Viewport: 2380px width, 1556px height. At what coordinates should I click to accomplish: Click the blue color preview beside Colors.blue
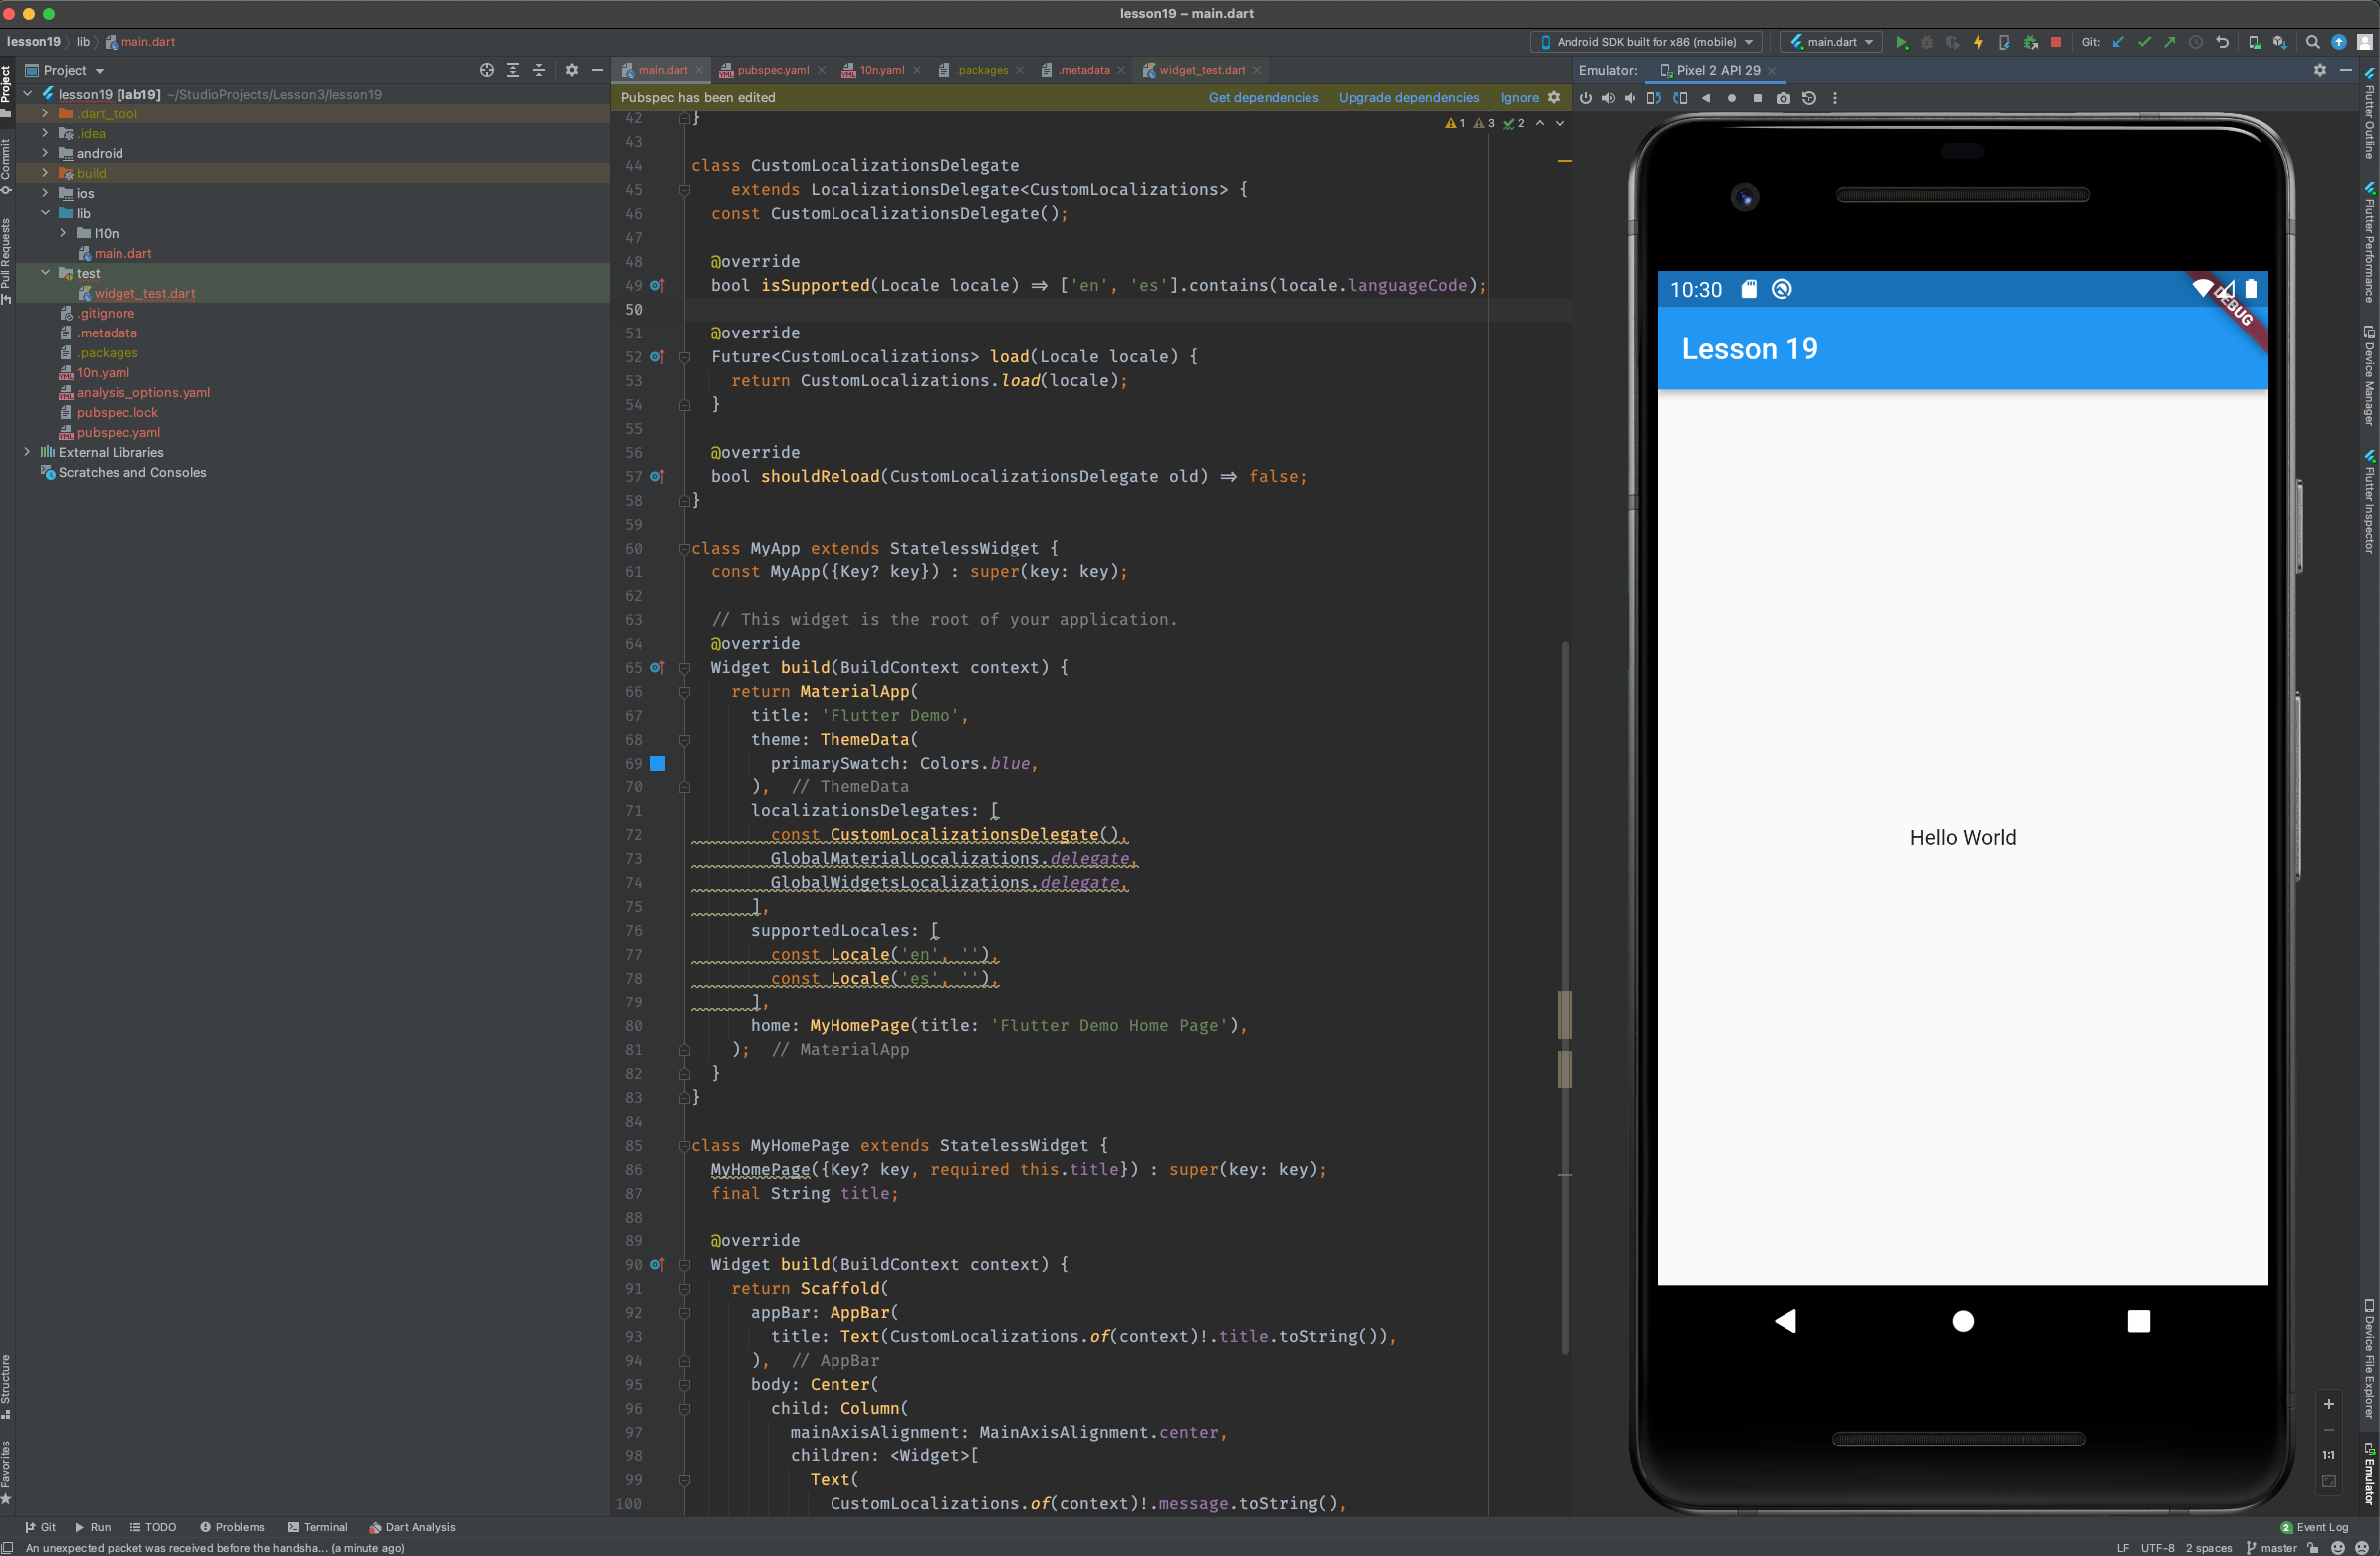658,763
